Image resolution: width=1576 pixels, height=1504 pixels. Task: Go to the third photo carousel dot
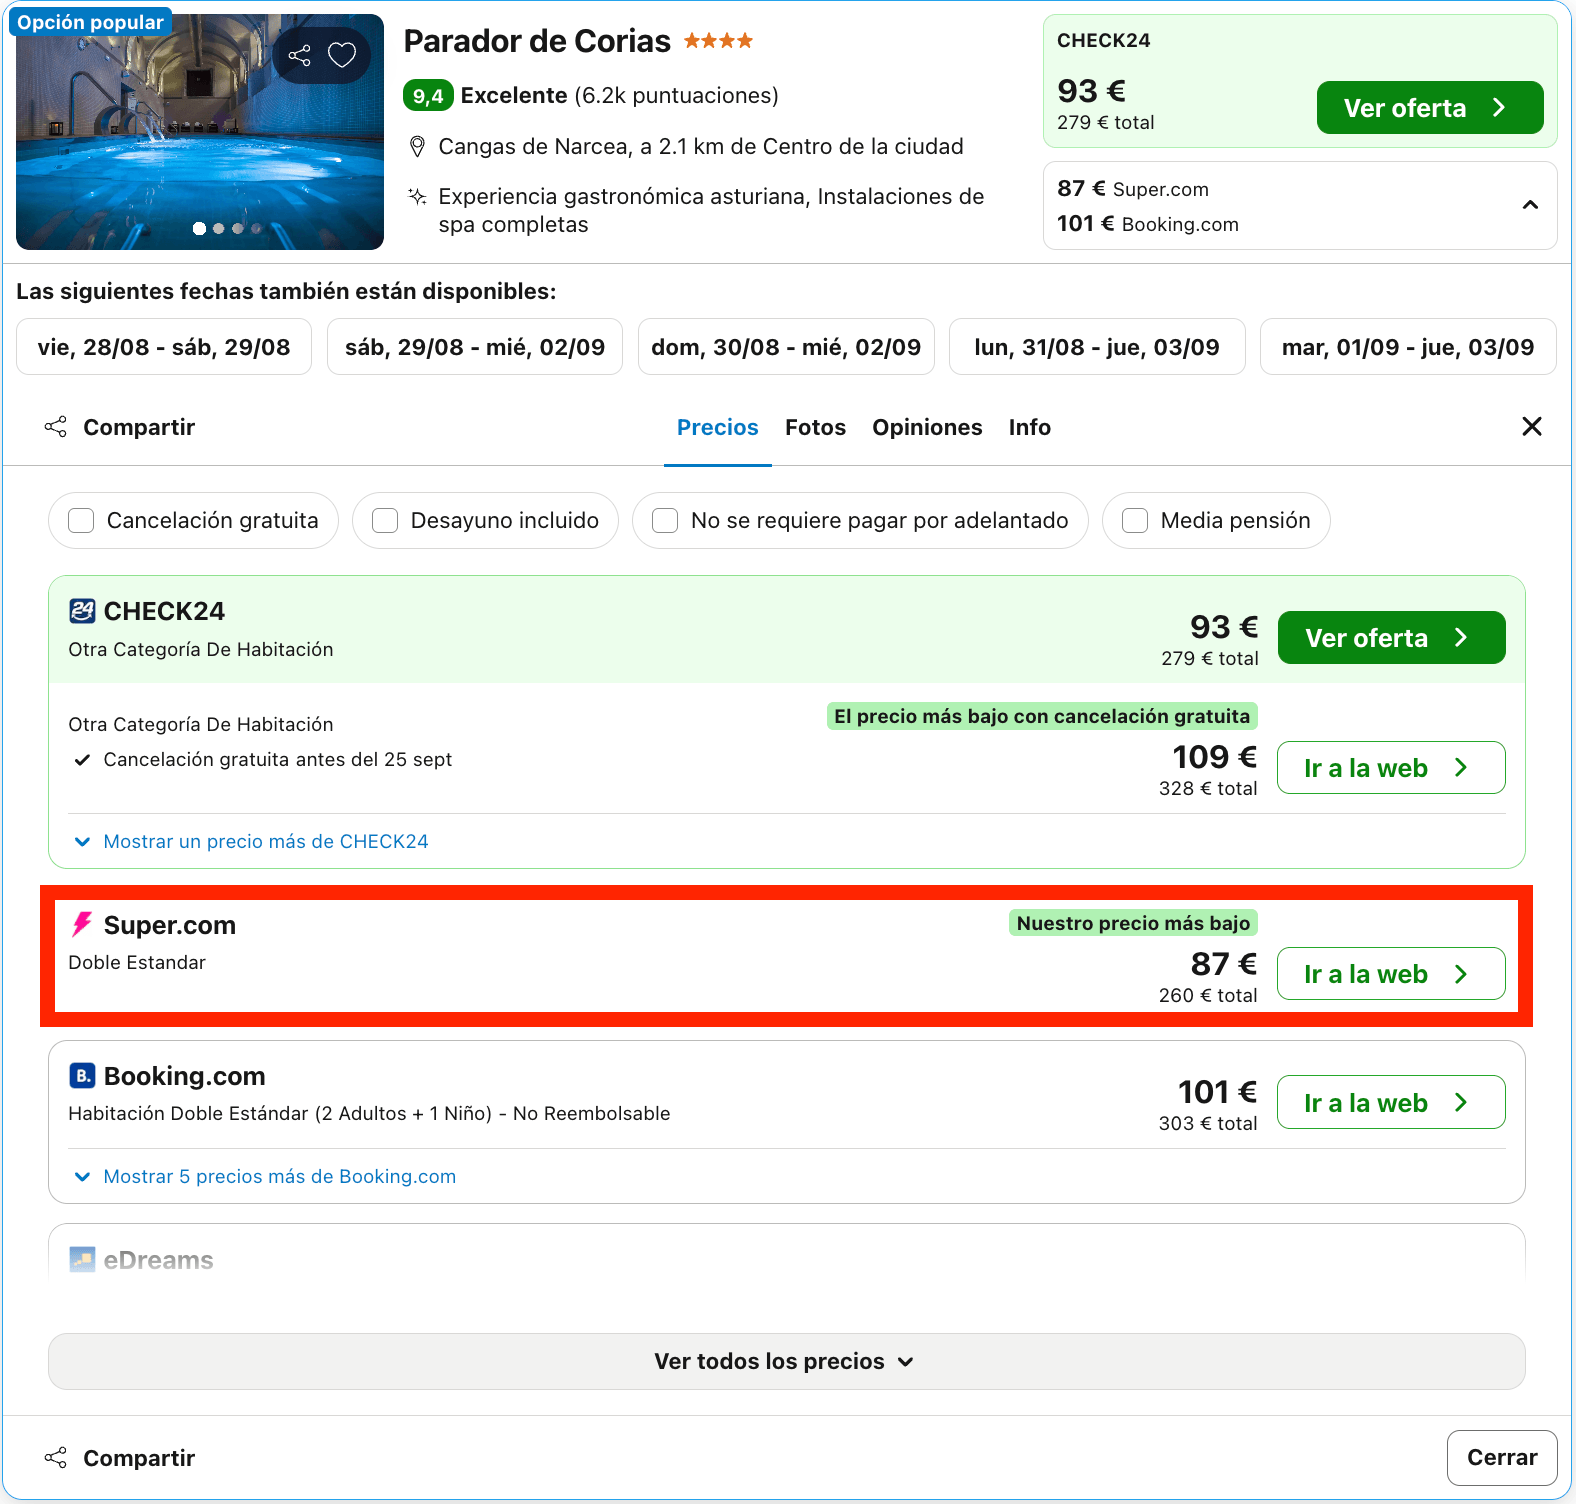(237, 229)
